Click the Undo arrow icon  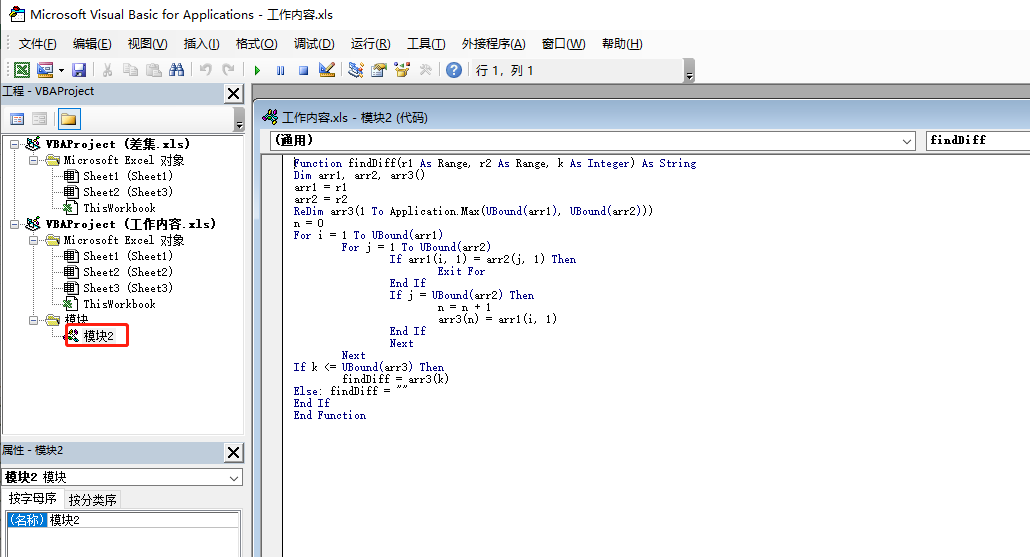pos(206,70)
